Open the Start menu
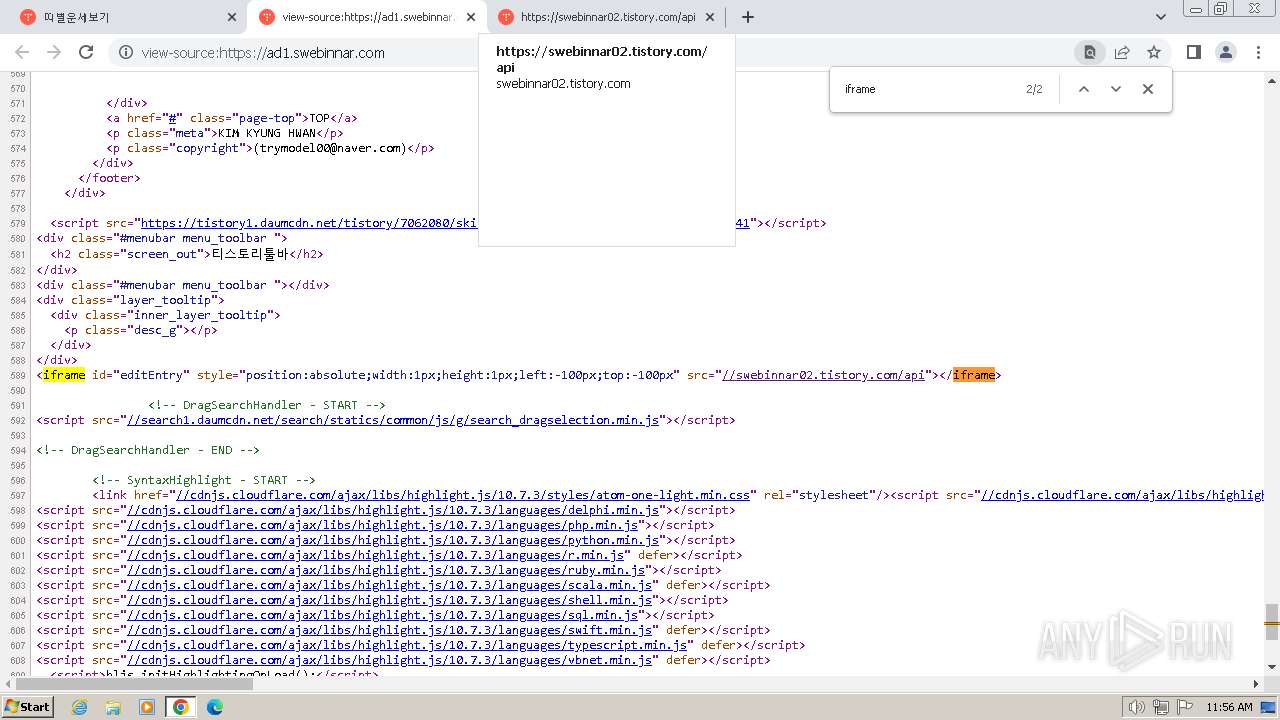 click(x=27, y=707)
